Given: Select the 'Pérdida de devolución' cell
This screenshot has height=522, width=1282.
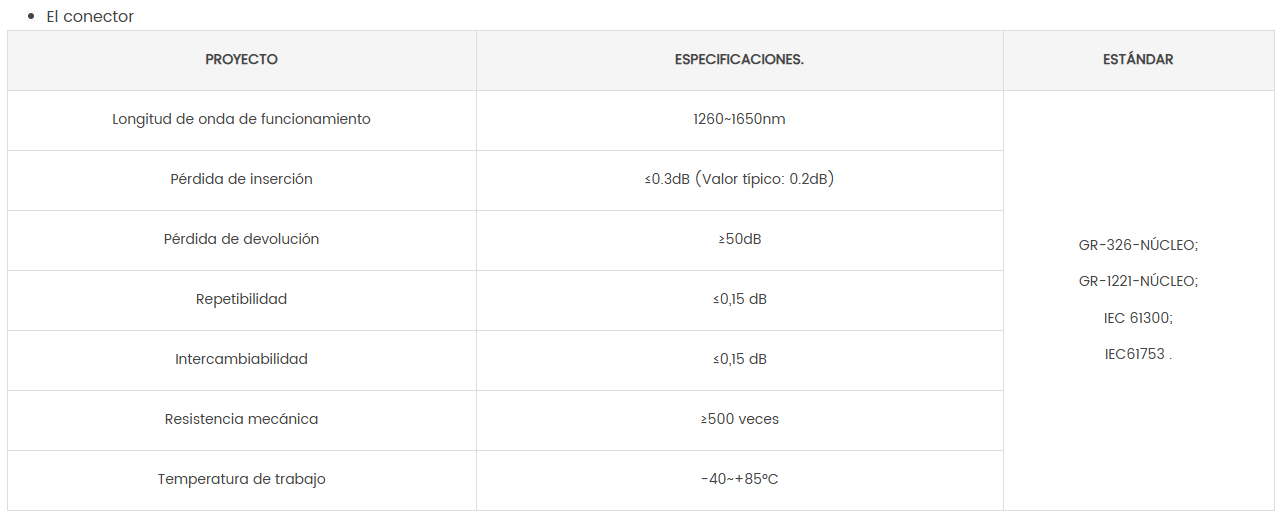Looking at the screenshot, I should click(242, 240).
